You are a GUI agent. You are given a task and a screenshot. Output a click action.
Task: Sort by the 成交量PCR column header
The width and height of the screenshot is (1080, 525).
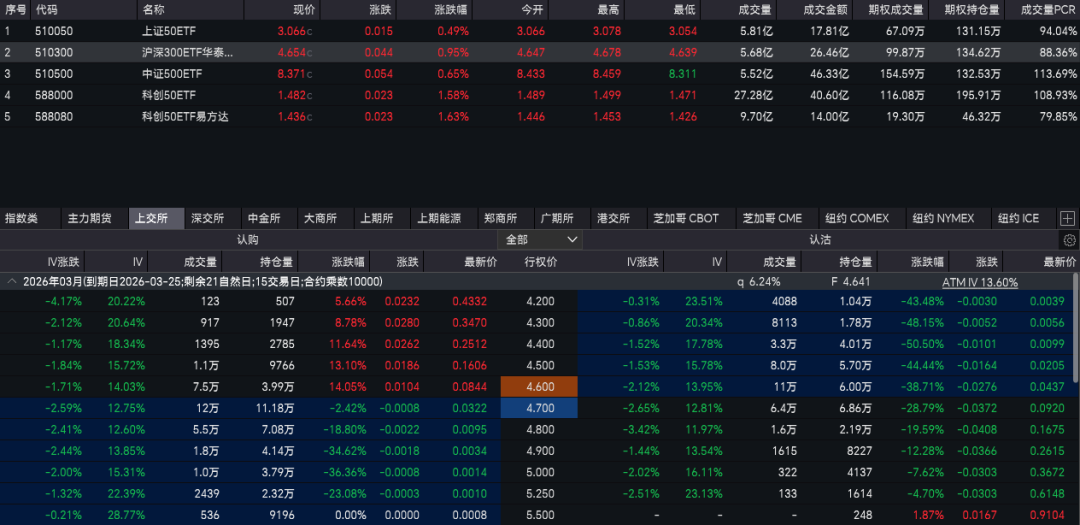point(1047,8)
